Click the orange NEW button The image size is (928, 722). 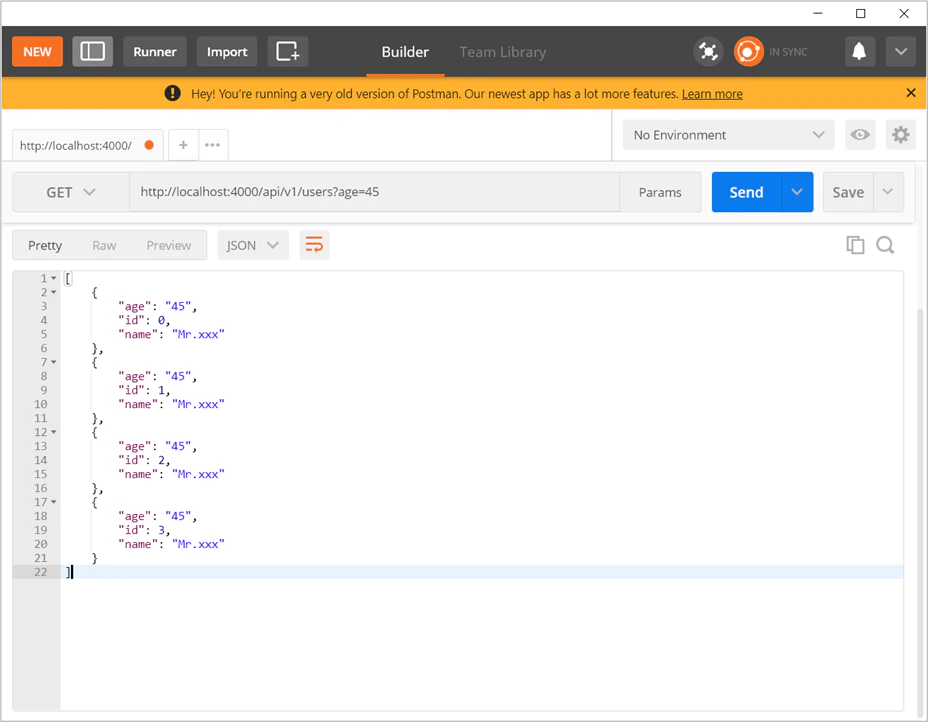coord(37,51)
